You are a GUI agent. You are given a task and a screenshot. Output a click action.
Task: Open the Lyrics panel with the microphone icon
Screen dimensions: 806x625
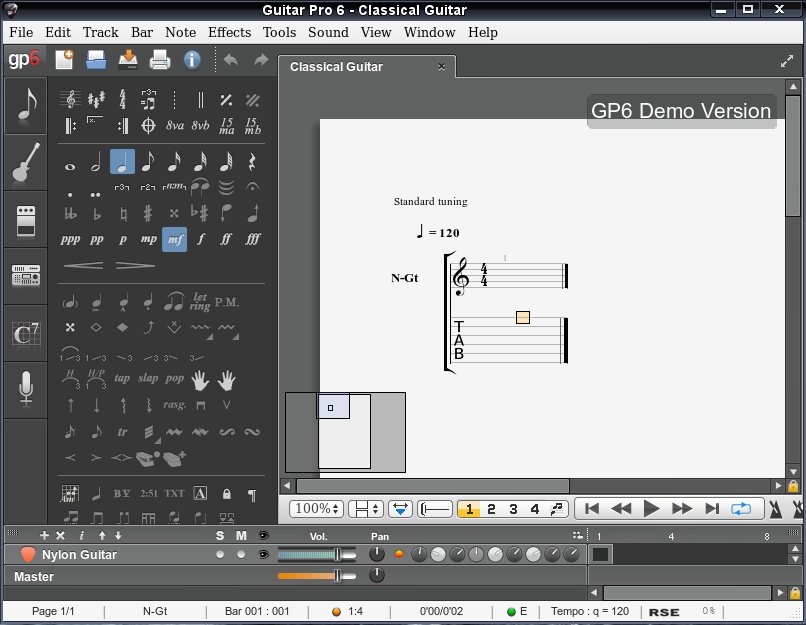[25, 390]
